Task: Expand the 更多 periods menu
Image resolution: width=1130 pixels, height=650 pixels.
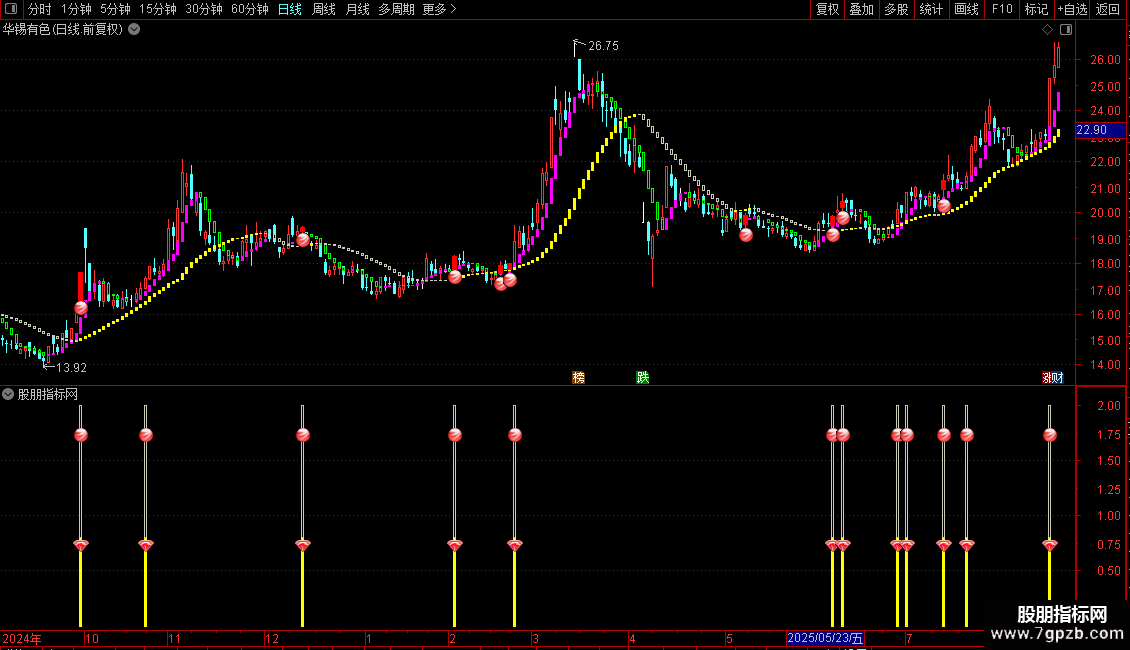Action: coord(439,9)
